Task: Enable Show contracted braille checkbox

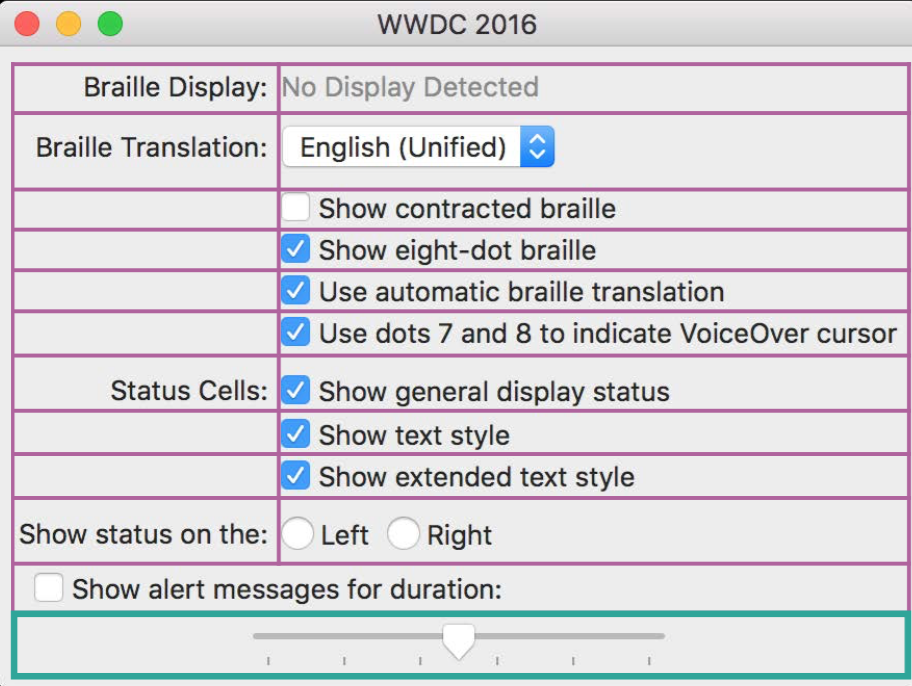Action: [295, 208]
